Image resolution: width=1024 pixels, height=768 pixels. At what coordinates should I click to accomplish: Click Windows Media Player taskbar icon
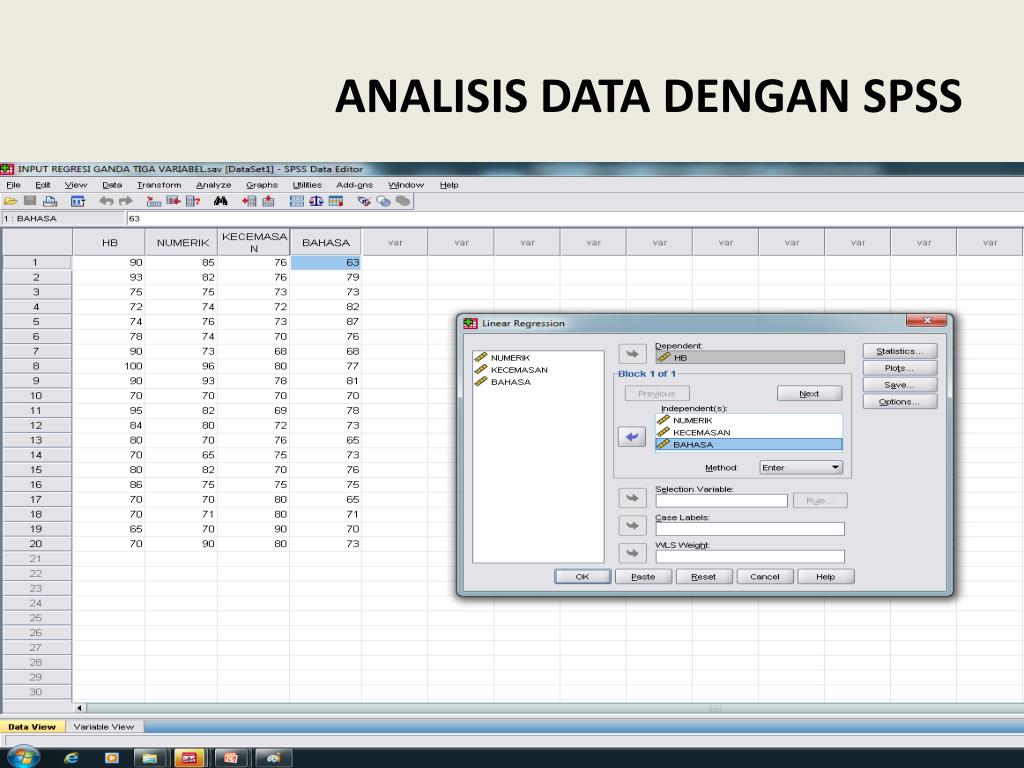point(111,758)
